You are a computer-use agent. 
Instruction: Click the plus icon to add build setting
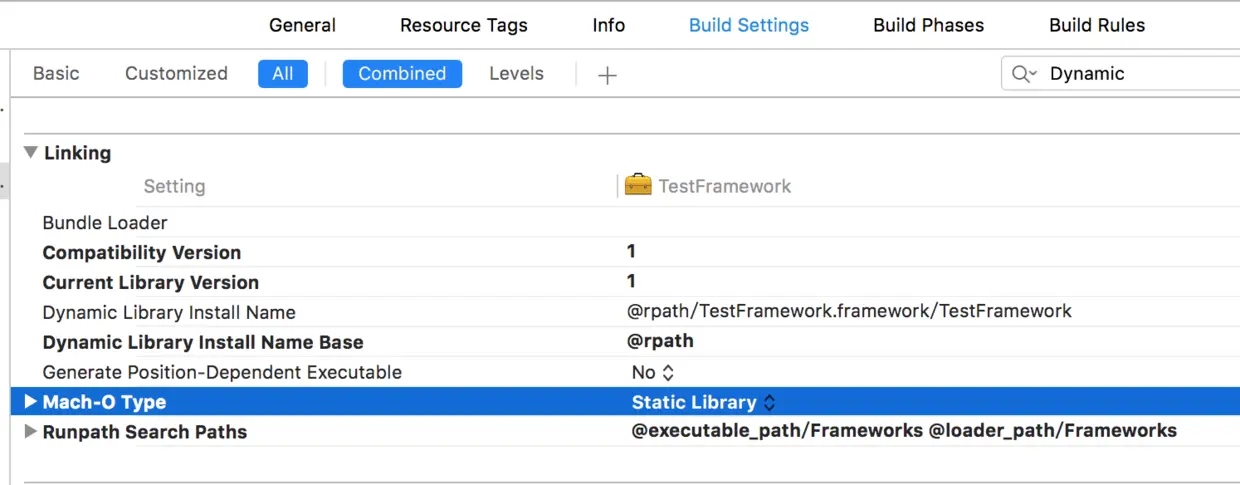pyautogui.click(x=607, y=75)
